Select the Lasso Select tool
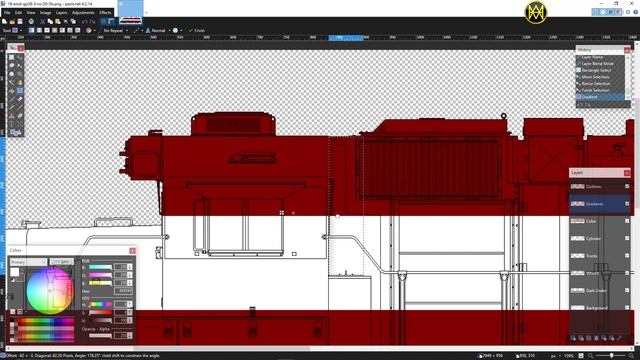640x360 pixels. [x=11, y=66]
